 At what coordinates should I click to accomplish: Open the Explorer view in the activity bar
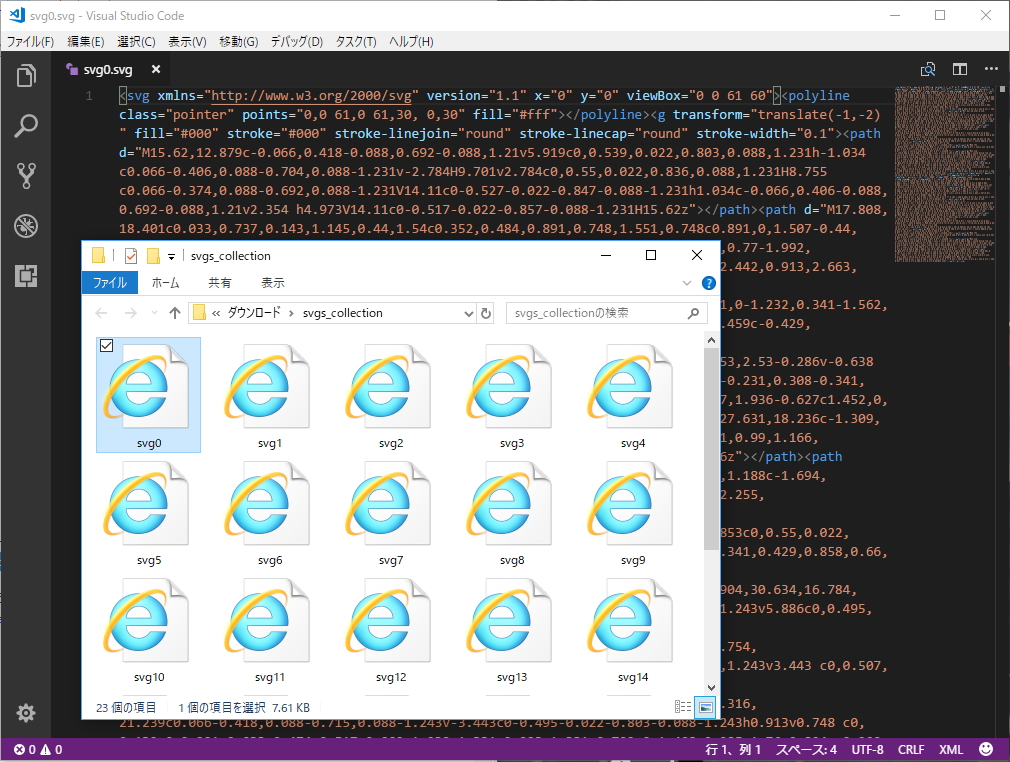click(25, 75)
